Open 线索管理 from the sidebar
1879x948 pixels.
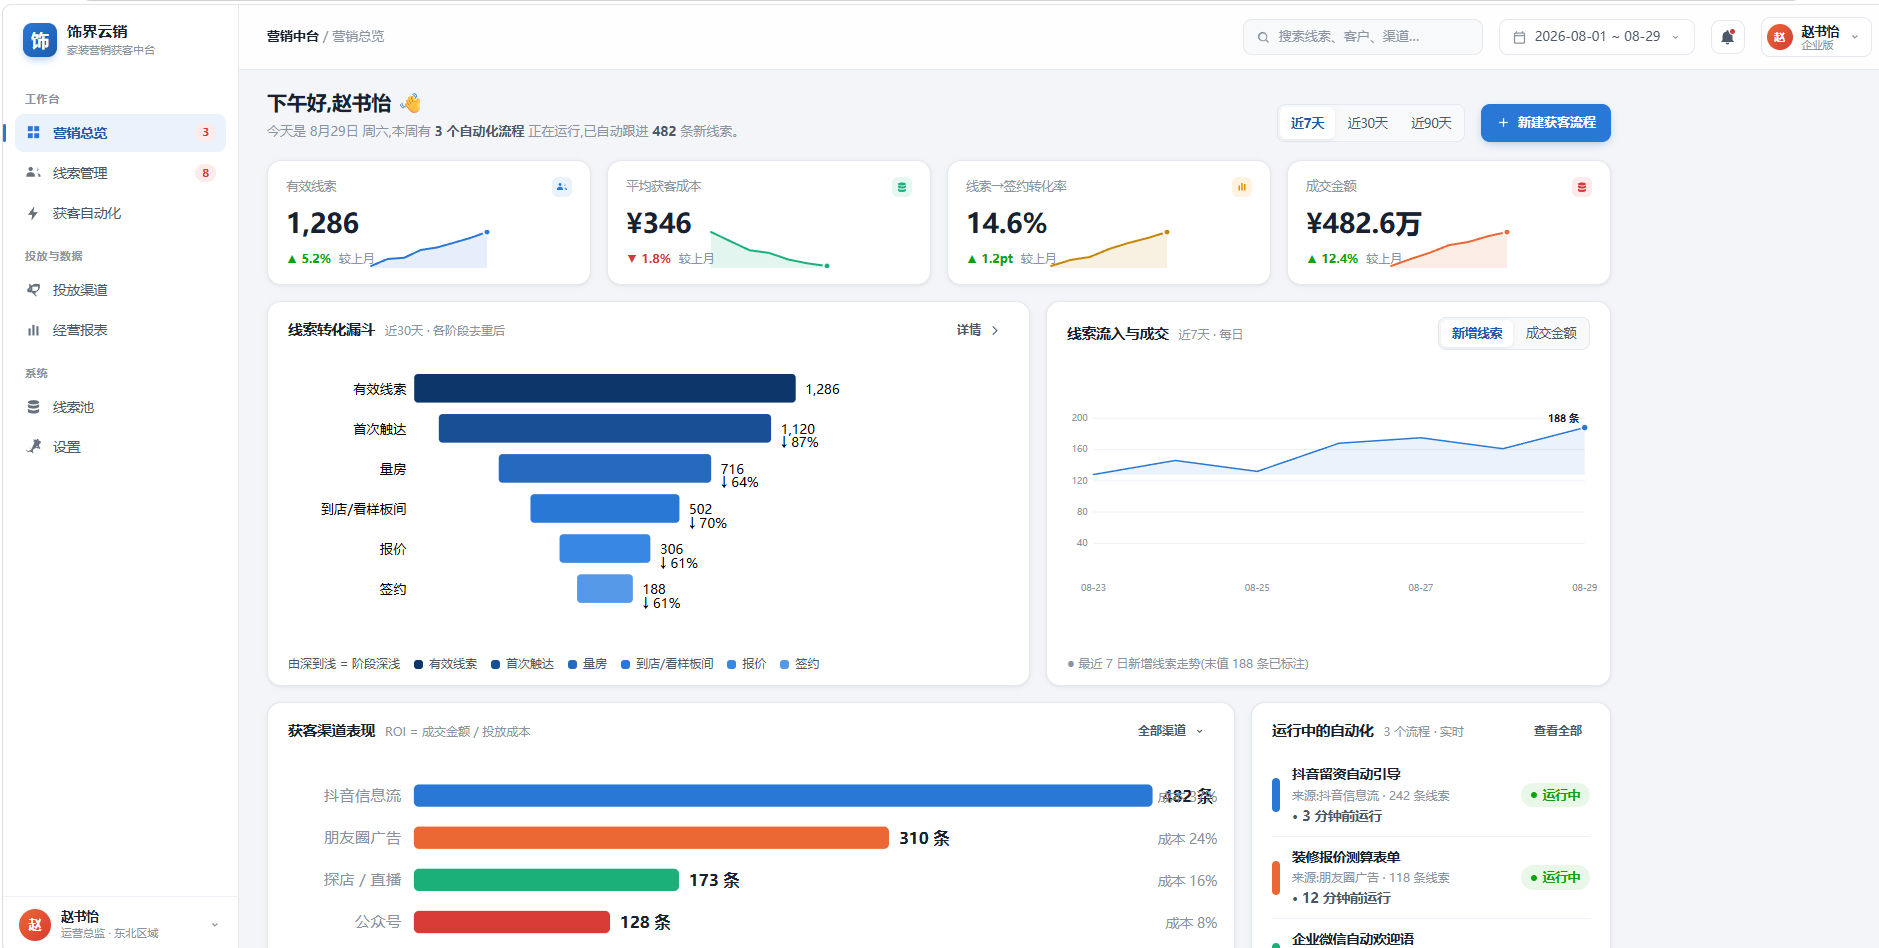tap(120, 173)
